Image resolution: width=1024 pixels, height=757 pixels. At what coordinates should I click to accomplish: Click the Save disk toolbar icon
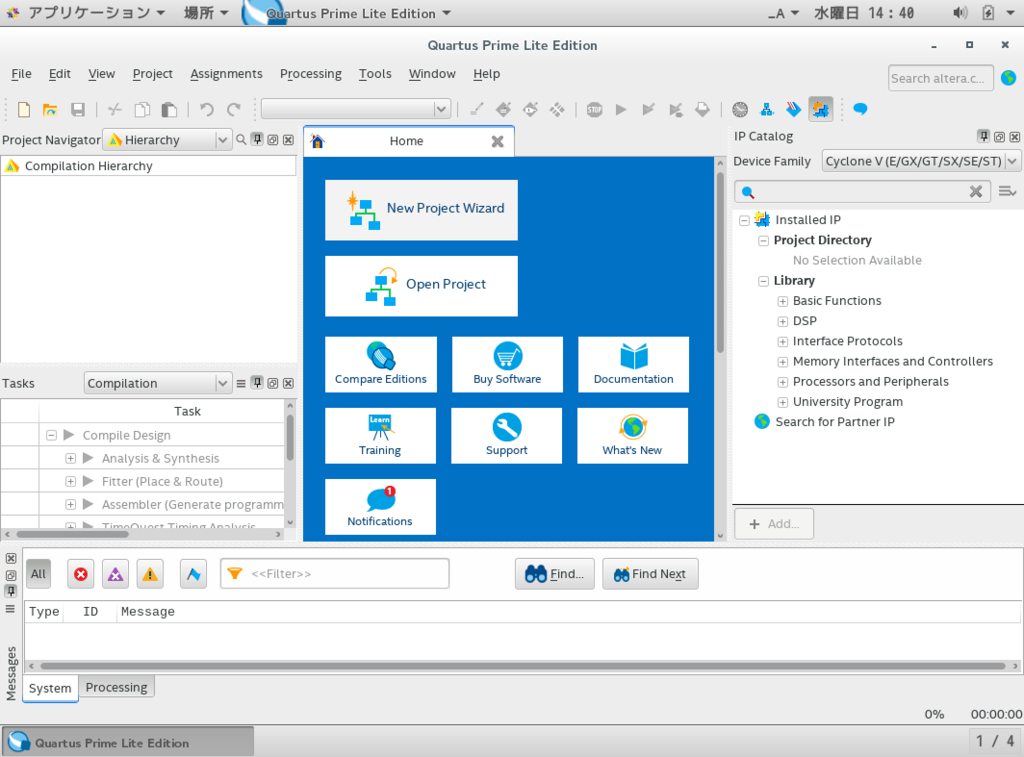[78, 109]
